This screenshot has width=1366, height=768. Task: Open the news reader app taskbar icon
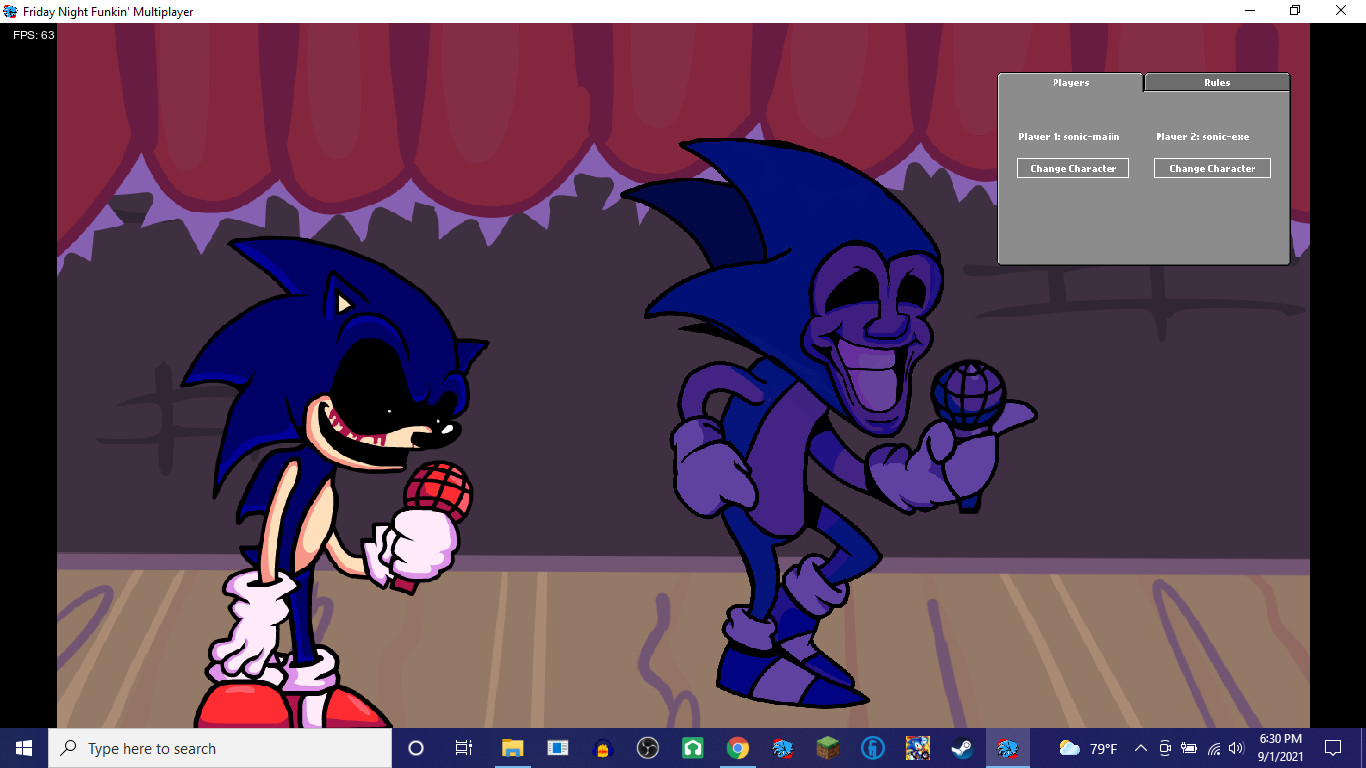pos(557,748)
